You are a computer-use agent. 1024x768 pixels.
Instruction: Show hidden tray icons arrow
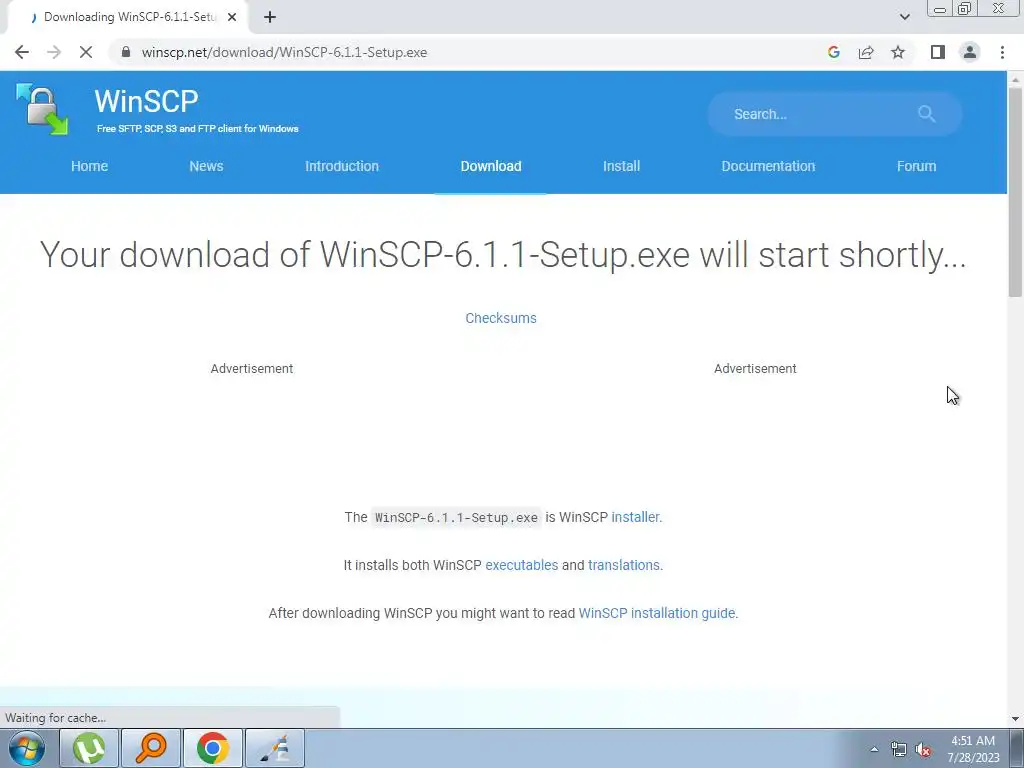(874, 749)
